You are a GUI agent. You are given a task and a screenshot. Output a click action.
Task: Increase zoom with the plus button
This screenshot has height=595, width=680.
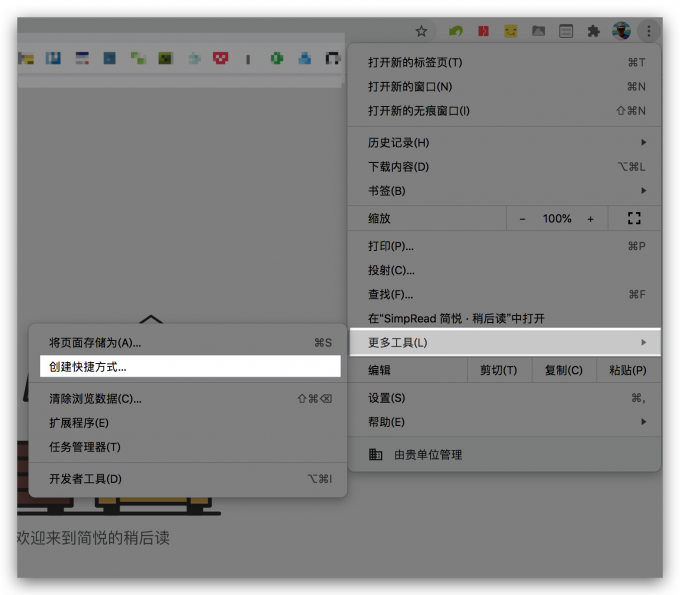pos(591,218)
